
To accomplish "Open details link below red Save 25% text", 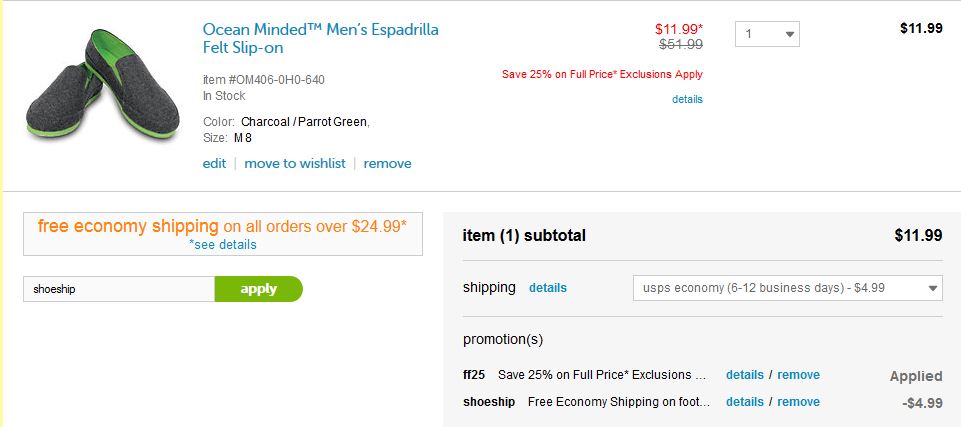I will tap(687, 99).
